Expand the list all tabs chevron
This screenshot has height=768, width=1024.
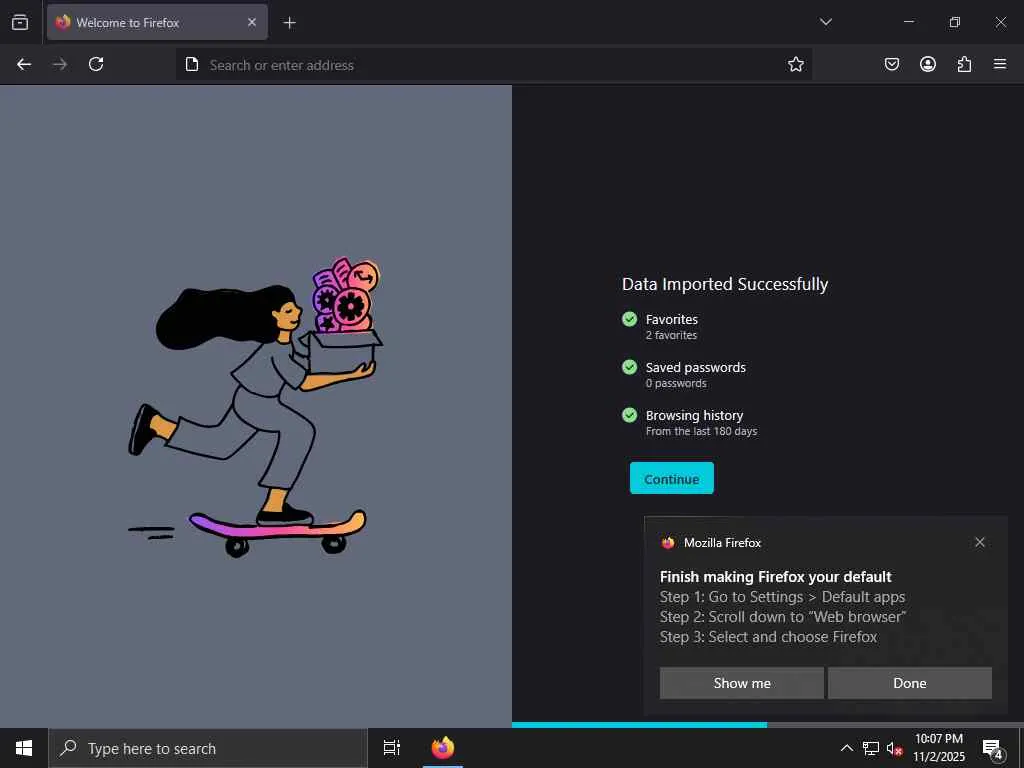click(826, 22)
